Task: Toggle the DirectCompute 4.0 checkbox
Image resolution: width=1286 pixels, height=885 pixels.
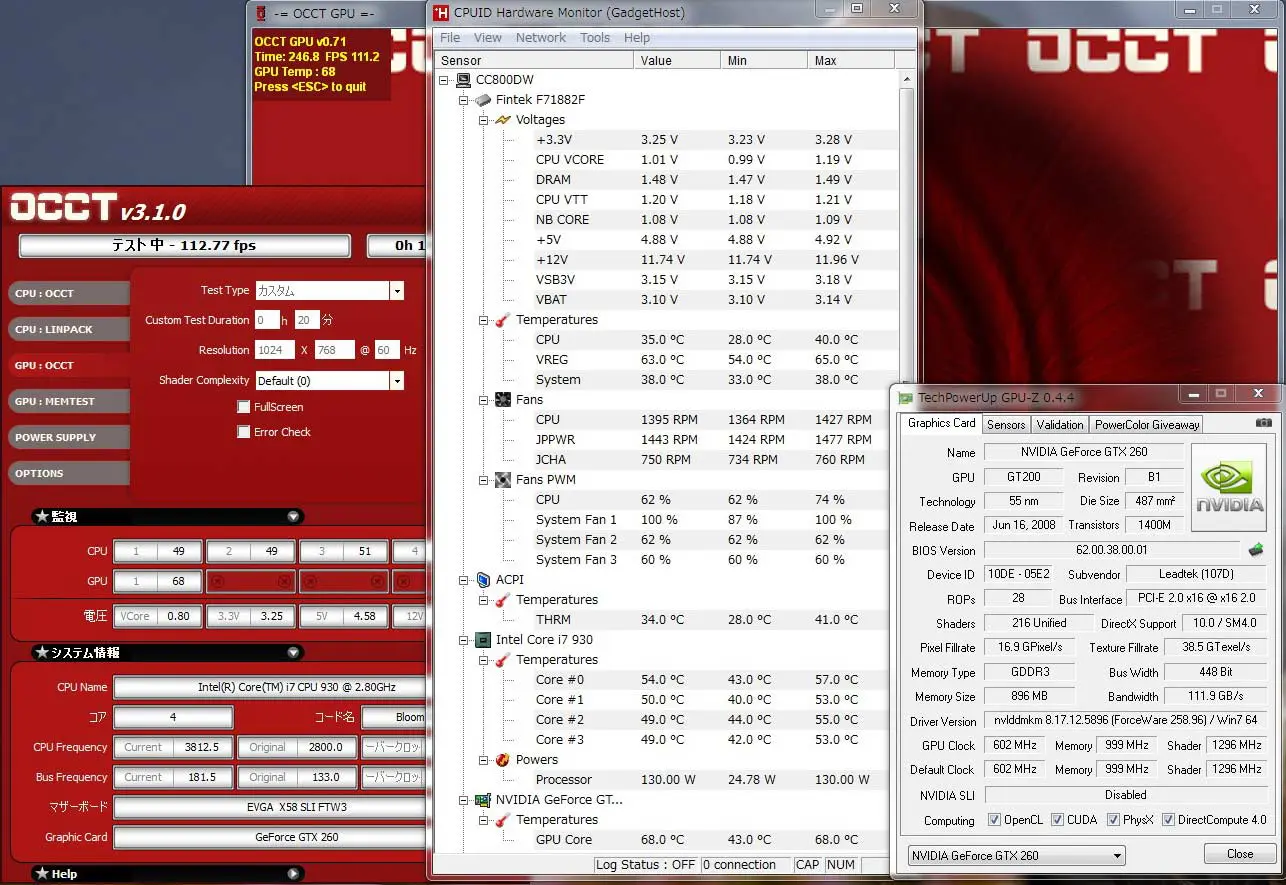Action: click(x=1168, y=820)
